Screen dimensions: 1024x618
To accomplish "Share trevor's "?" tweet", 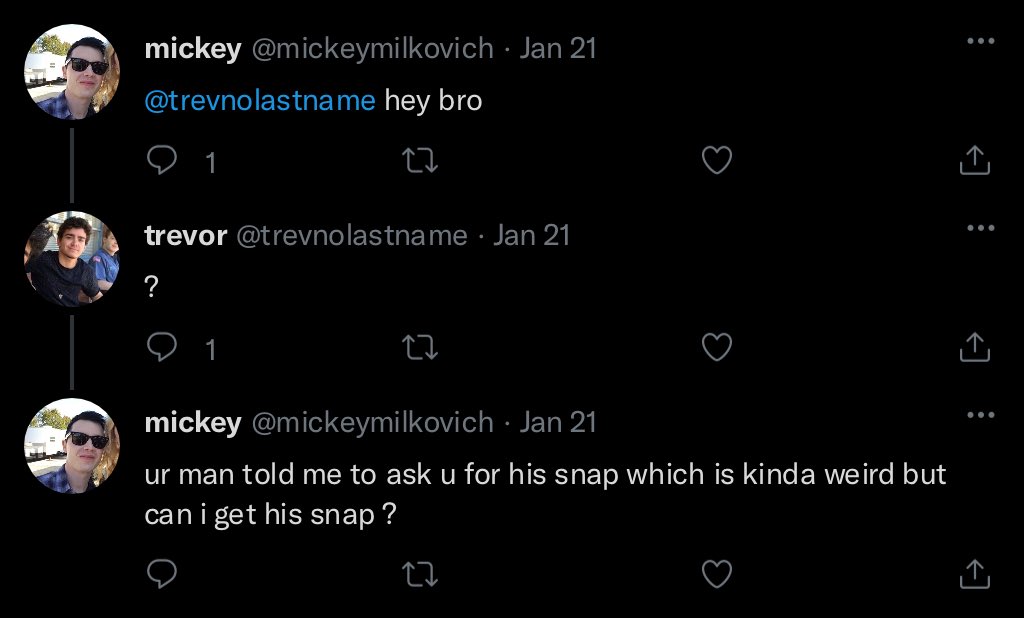I will tap(974, 347).
